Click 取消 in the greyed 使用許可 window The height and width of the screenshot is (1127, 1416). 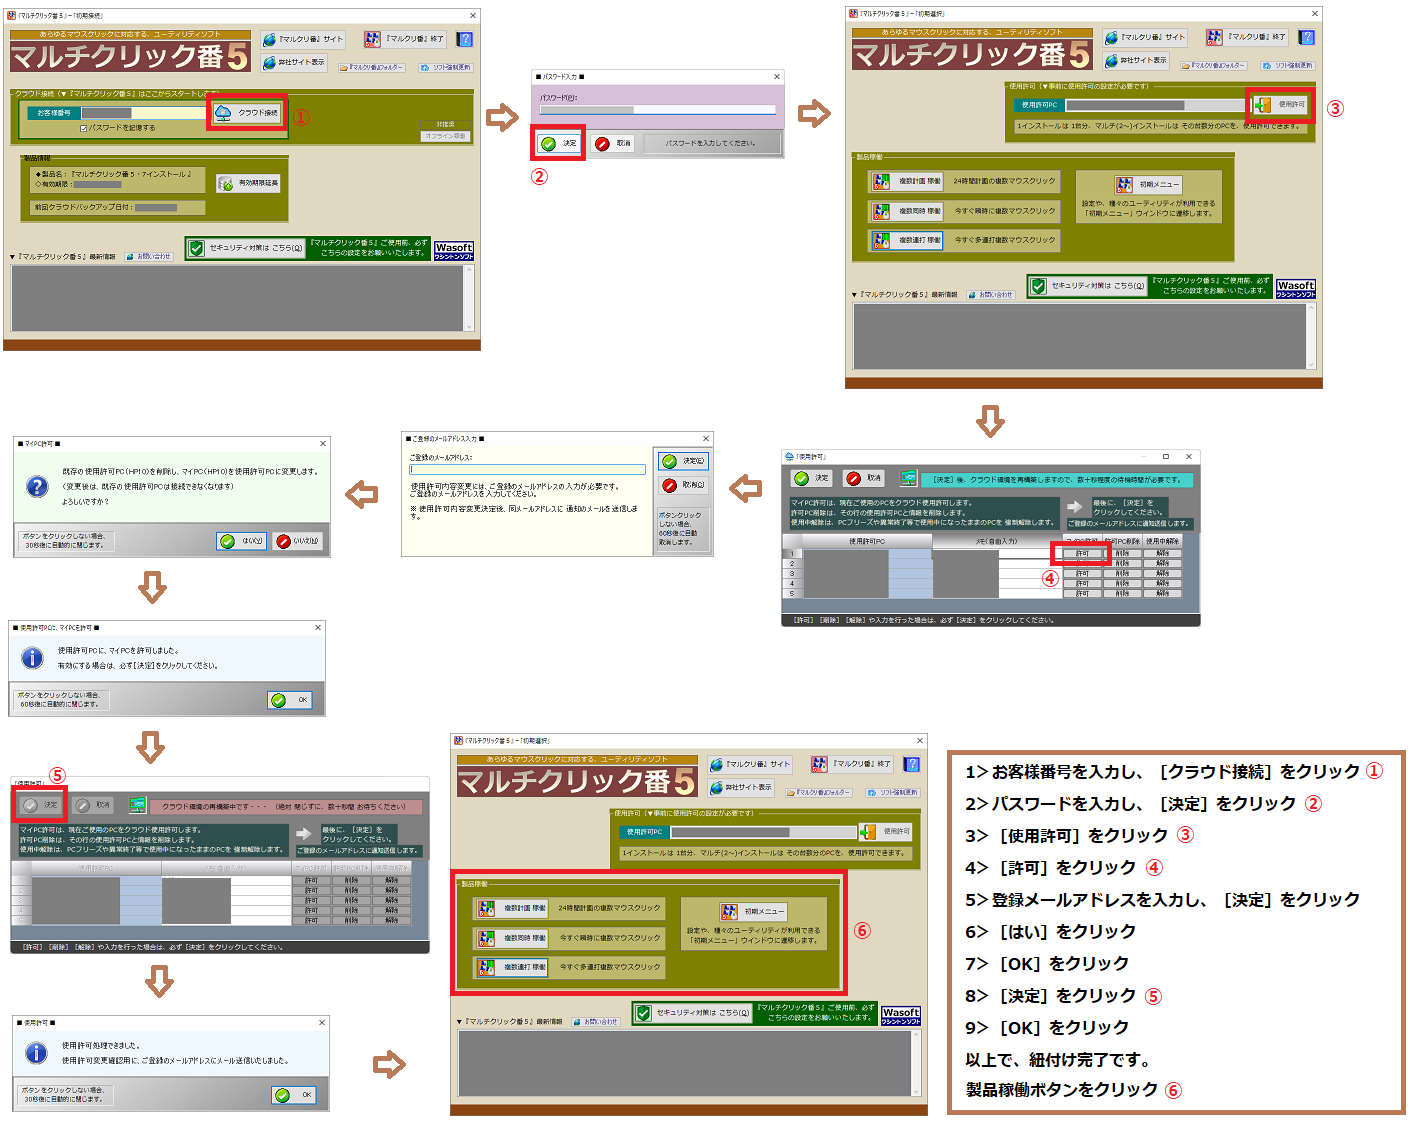click(93, 805)
